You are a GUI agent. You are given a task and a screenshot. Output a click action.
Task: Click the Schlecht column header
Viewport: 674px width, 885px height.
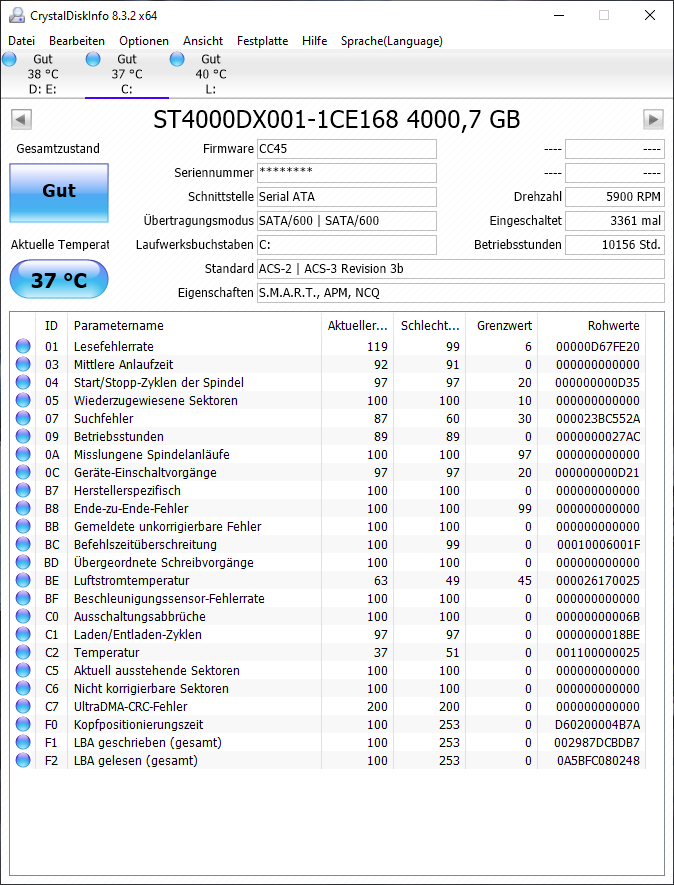430,326
